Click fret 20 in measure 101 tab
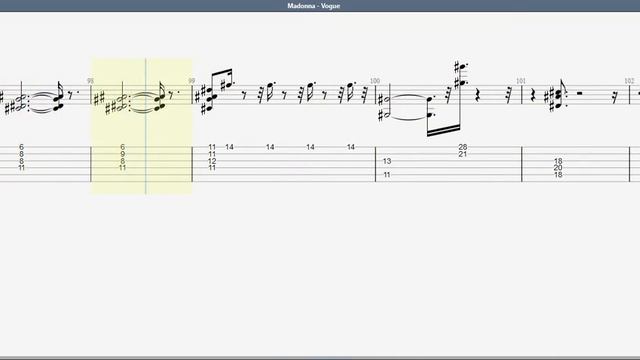 click(x=558, y=168)
